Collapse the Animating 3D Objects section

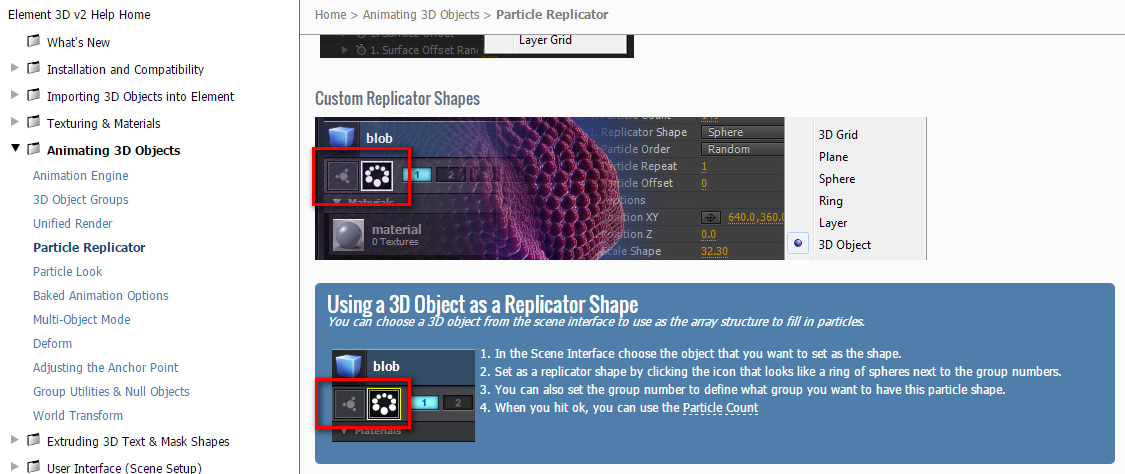[x=15, y=149]
